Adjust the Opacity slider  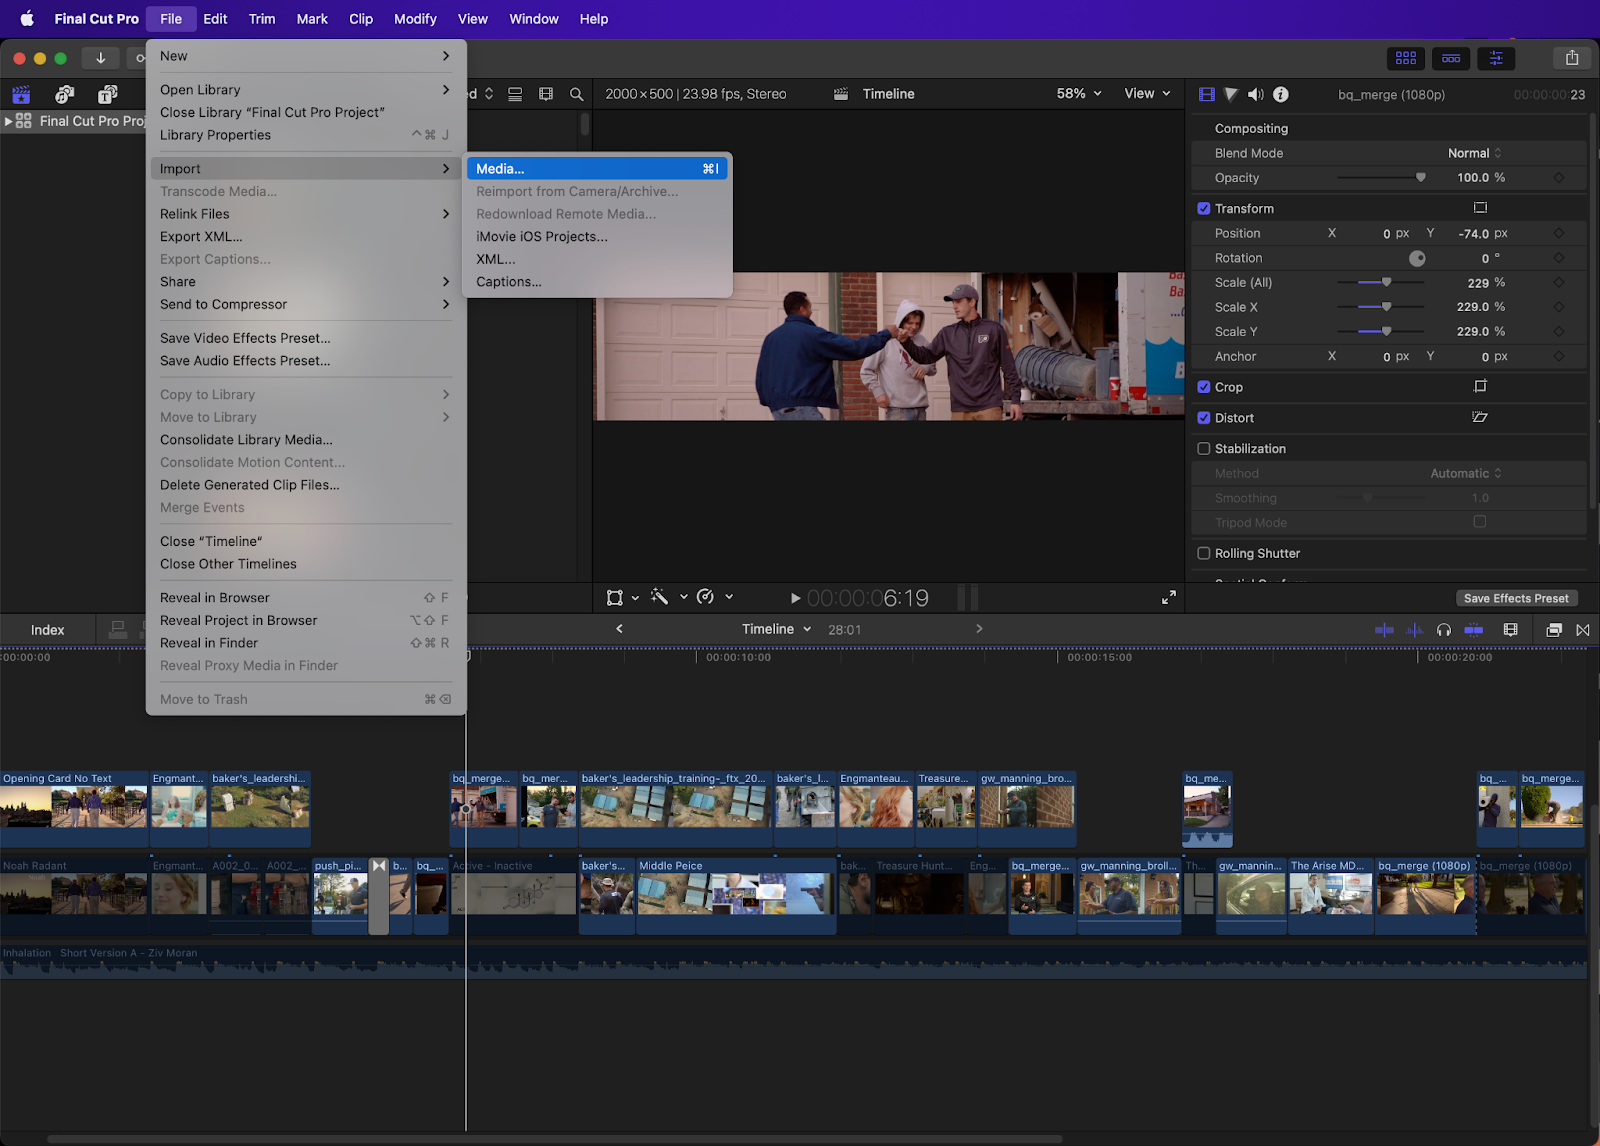point(1381,178)
